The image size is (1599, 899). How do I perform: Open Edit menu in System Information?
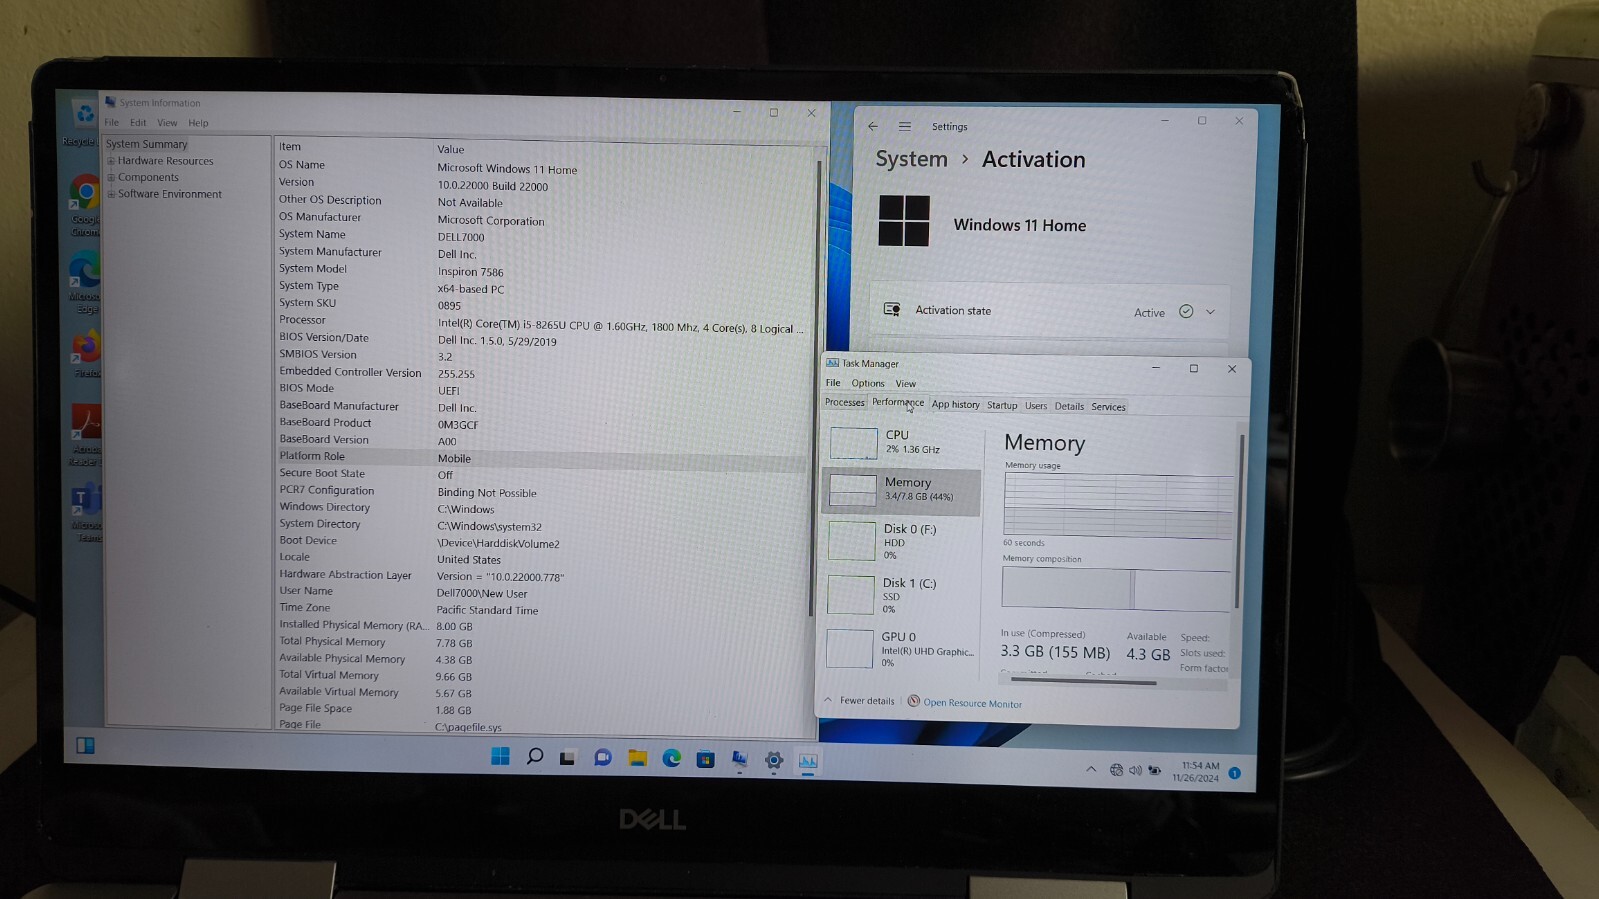[138, 122]
